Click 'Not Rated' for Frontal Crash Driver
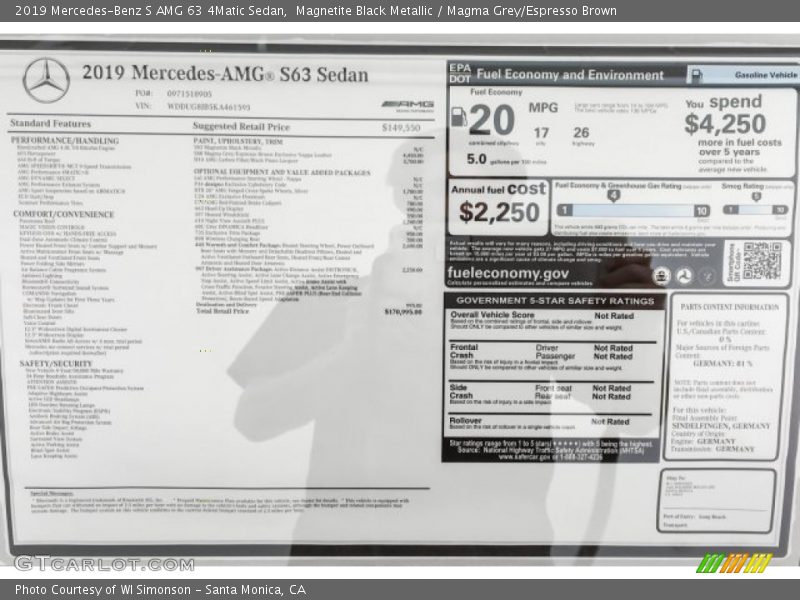Screen dimensions: 800x600 pos(613,348)
